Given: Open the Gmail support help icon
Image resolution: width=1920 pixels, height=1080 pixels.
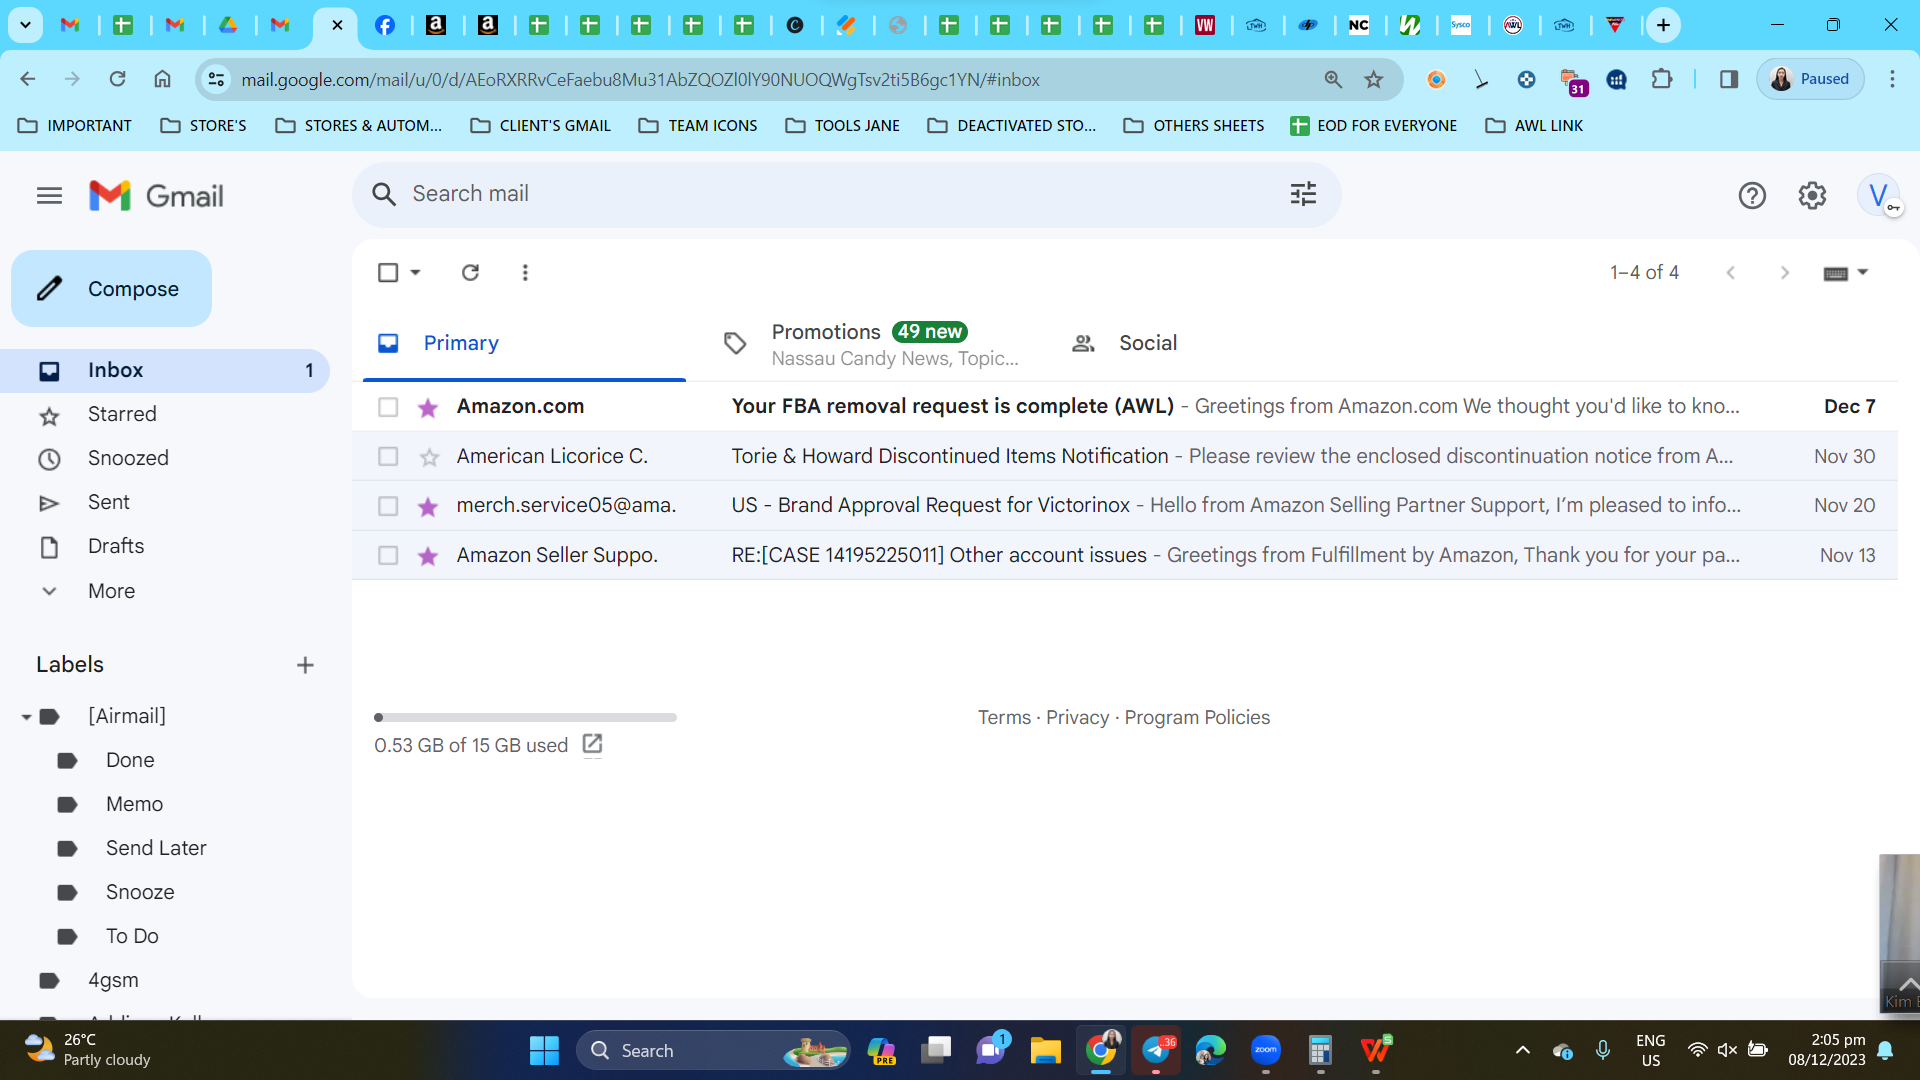Looking at the screenshot, I should [x=1752, y=195].
